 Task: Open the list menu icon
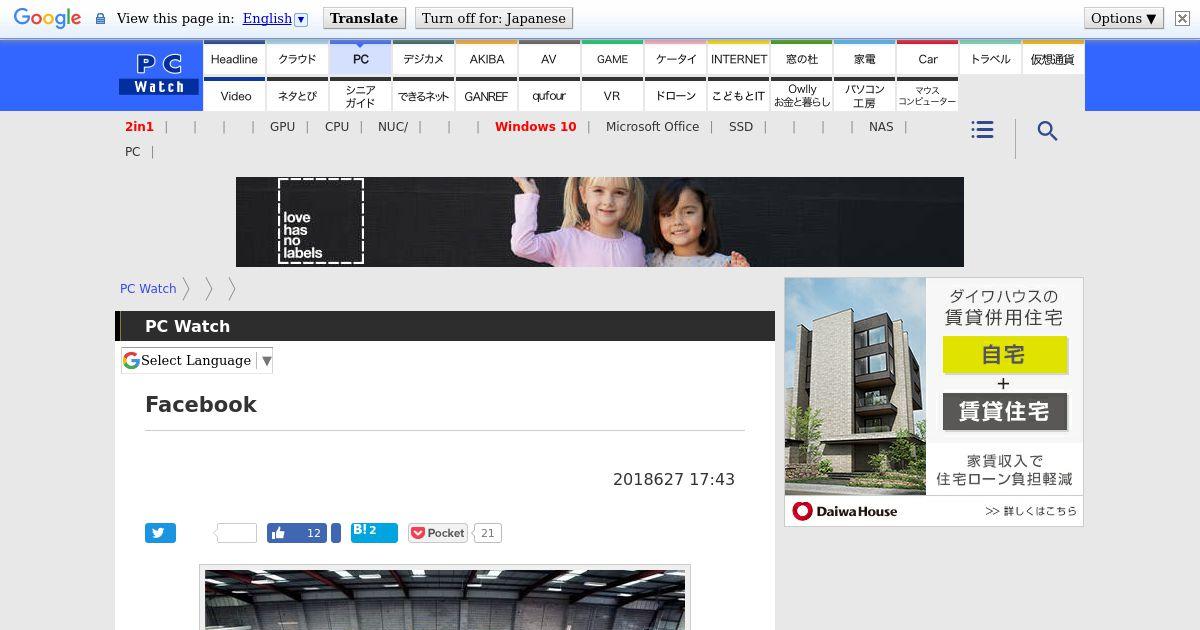(982, 130)
